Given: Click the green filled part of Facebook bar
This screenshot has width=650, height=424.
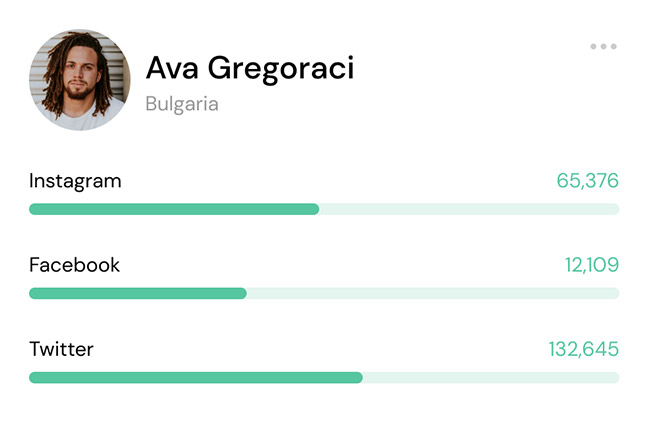Looking at the screenshot, I should [x=138, y=293].
